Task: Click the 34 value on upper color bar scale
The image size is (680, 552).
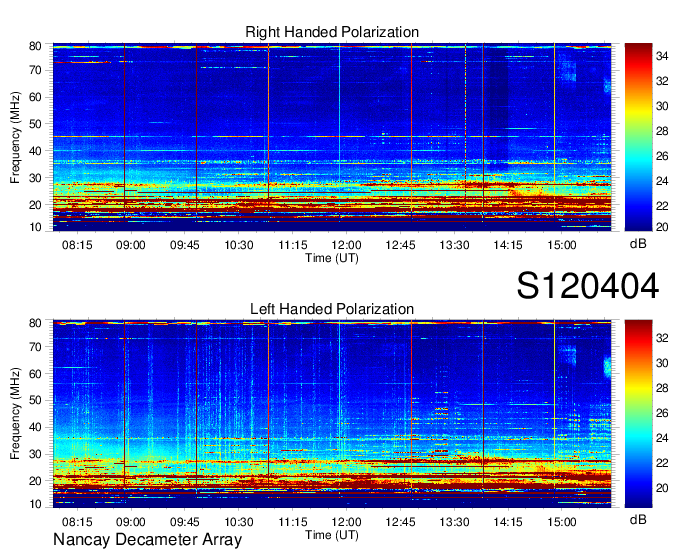Action: click(x=662, y=56)
